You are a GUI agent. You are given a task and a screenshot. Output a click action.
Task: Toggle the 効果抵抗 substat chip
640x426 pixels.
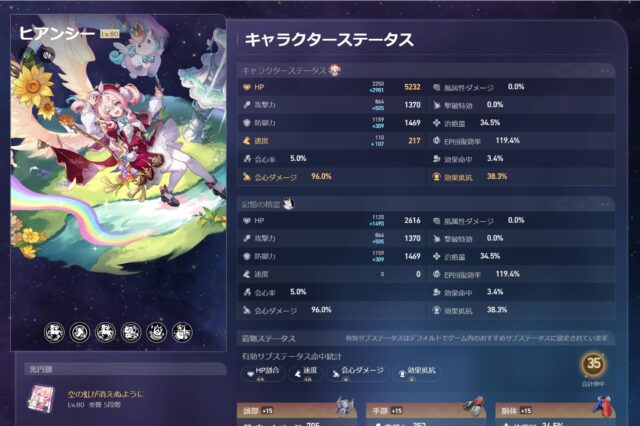point(417,373)
